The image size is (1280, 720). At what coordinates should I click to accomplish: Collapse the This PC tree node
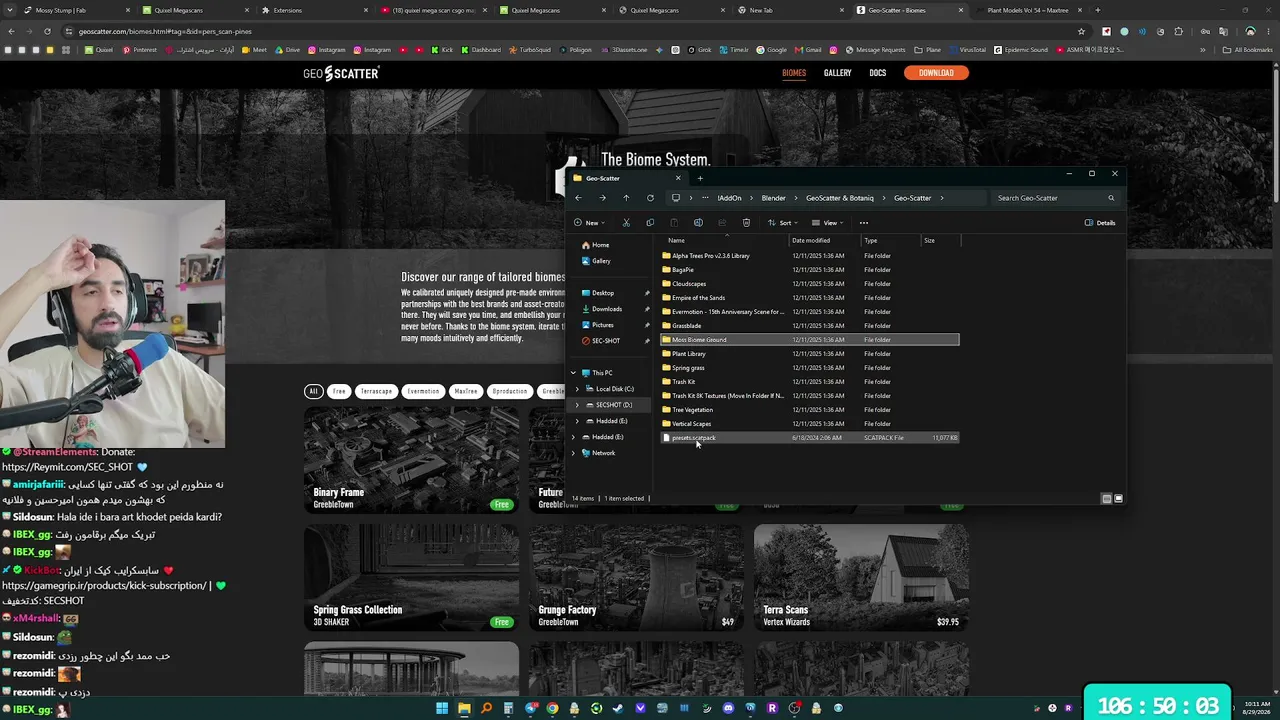(573, 373)
